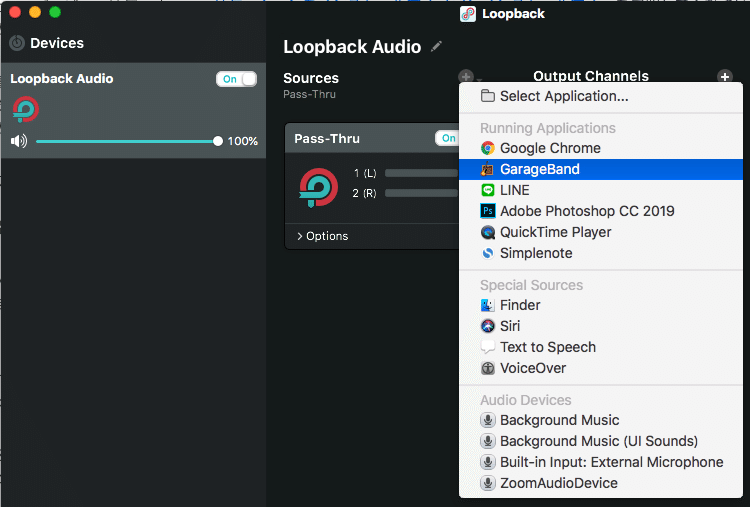Click the Loopback icon in the title bar
The width and height of the screenshot is (750, 507).
(x=468, y=14)
